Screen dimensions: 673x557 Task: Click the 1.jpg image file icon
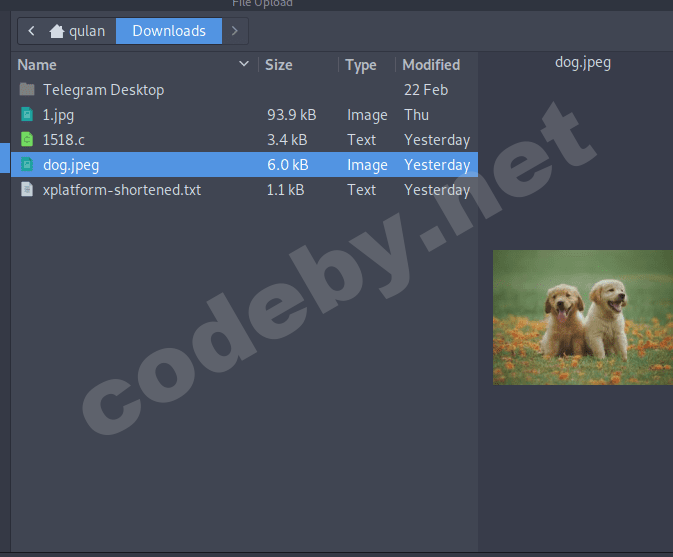point(27,115)
